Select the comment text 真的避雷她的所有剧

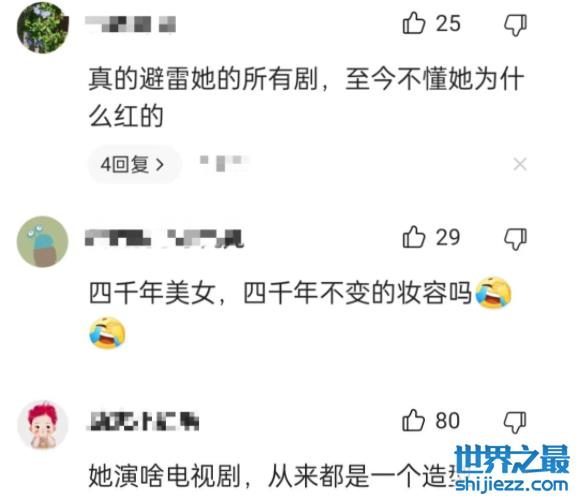(203, 79)
